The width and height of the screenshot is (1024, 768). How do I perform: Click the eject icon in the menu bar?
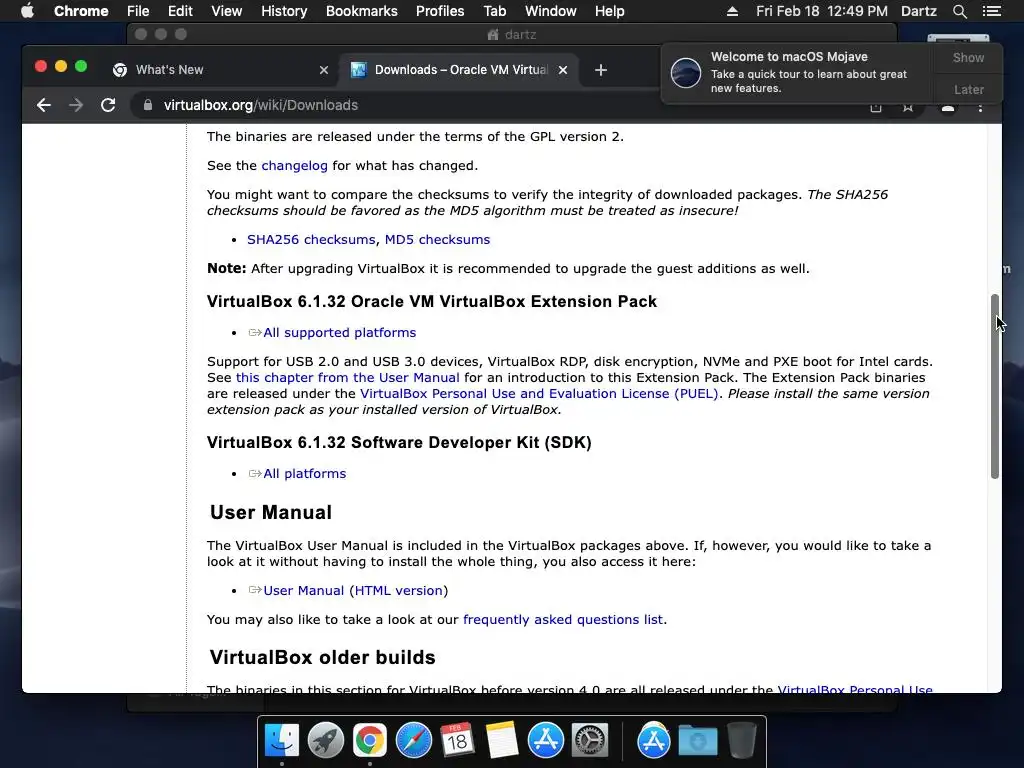732,11
